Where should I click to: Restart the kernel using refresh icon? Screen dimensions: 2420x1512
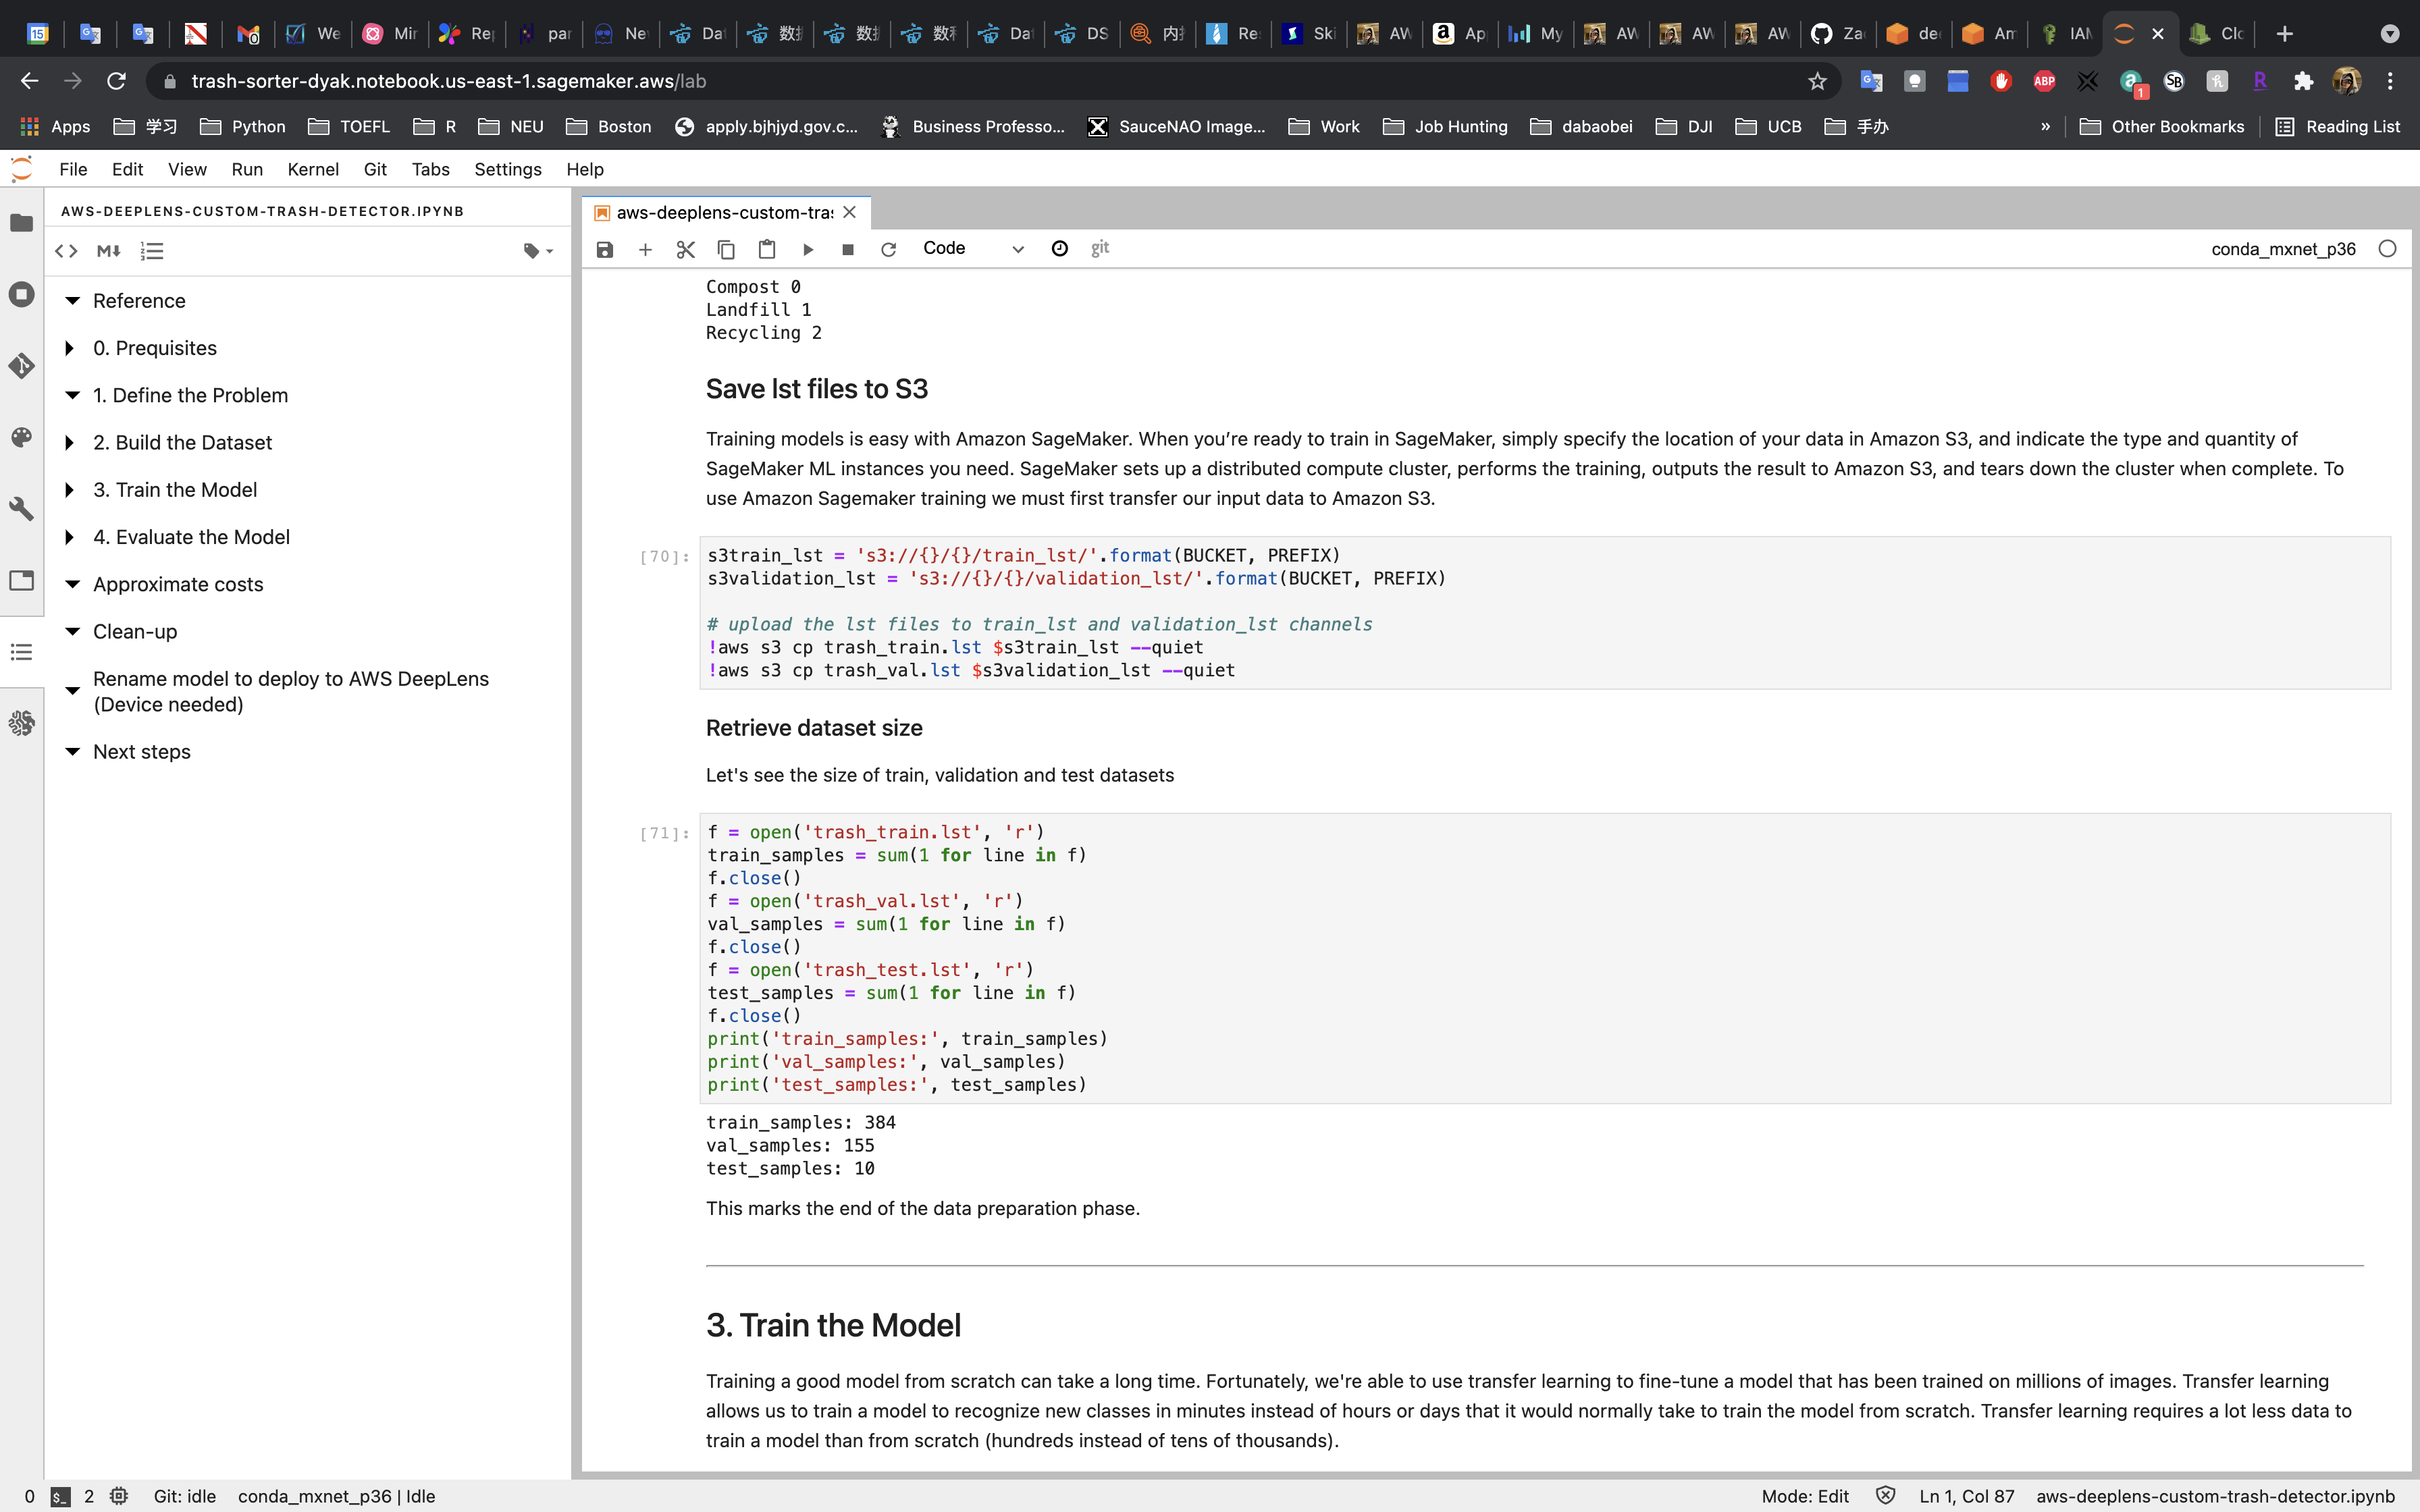click(888, 249)
